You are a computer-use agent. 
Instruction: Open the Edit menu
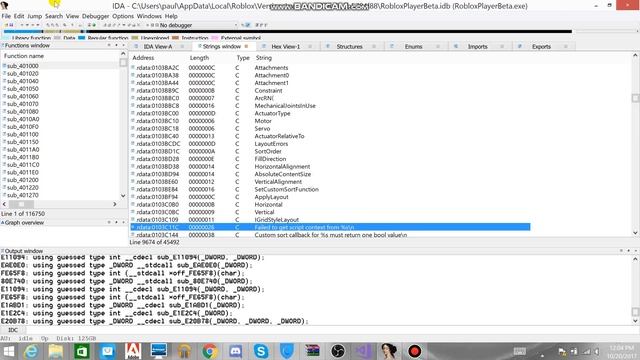tap(19, 16)
